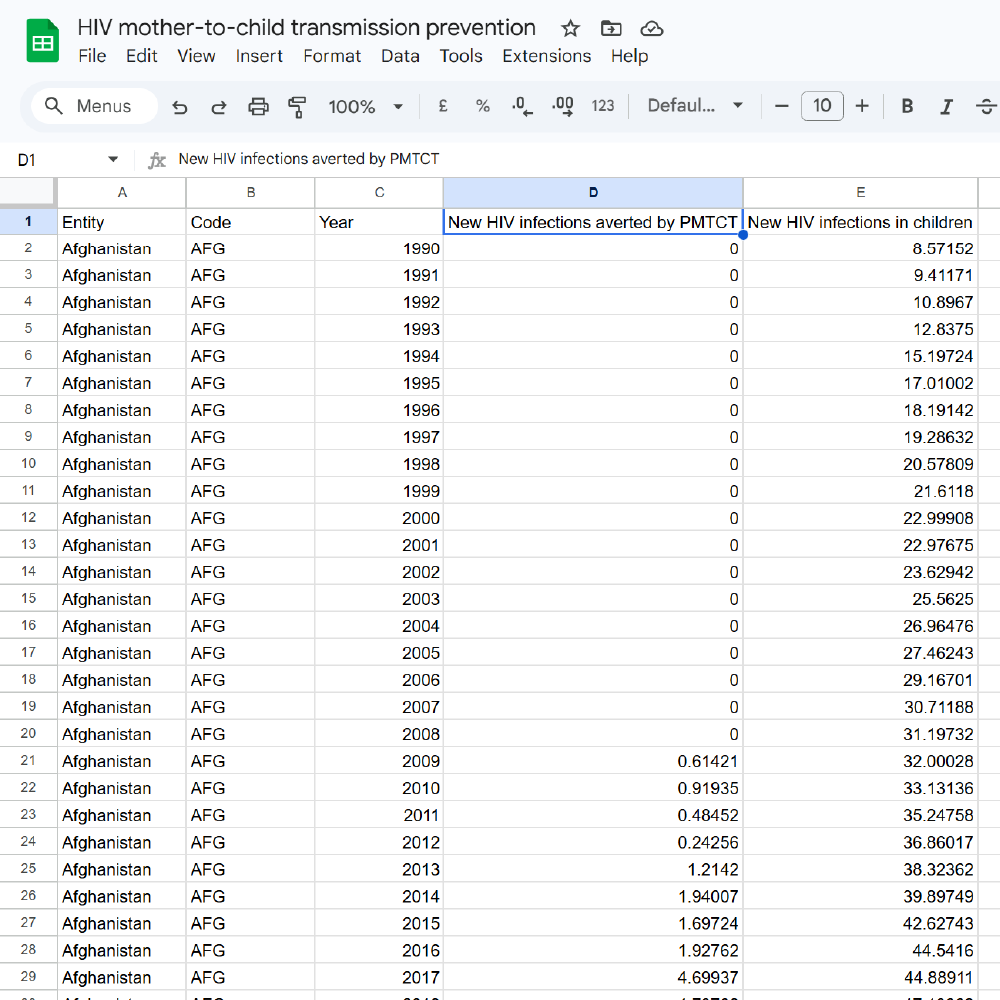Select row 29 header
The height and width of the screenshot is (1000, 1000).
pyautogui.click(x=28, y=976)
